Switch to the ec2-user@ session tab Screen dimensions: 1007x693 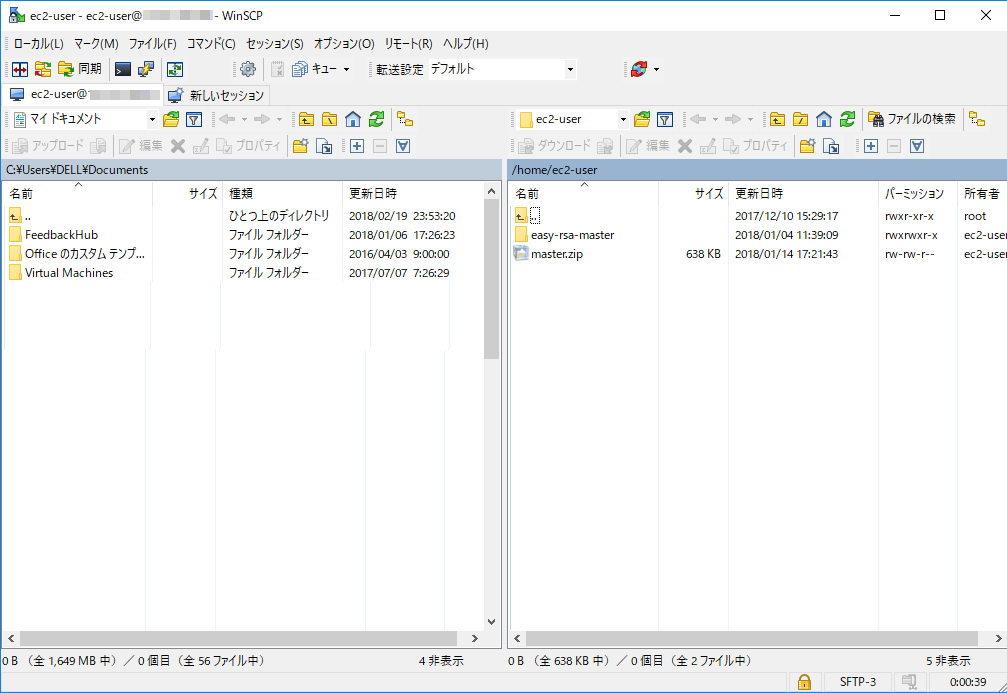point(83,94)
